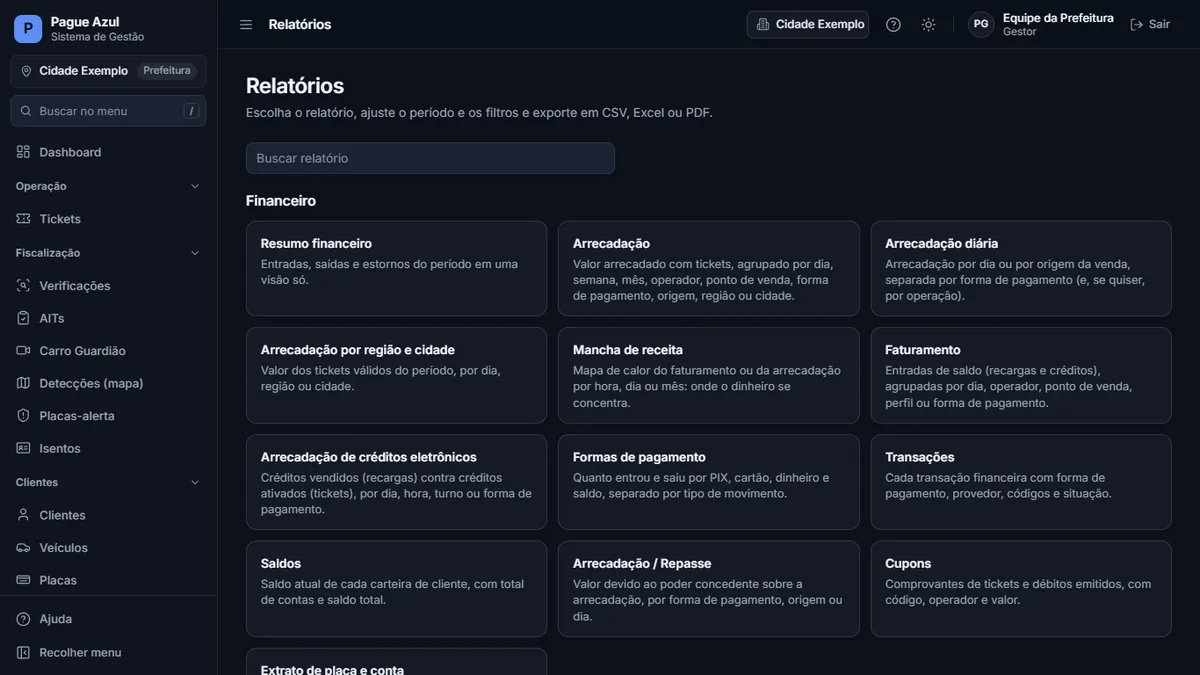
Task: Click the Verificações scan icon
Action: (x=24, y=286)
